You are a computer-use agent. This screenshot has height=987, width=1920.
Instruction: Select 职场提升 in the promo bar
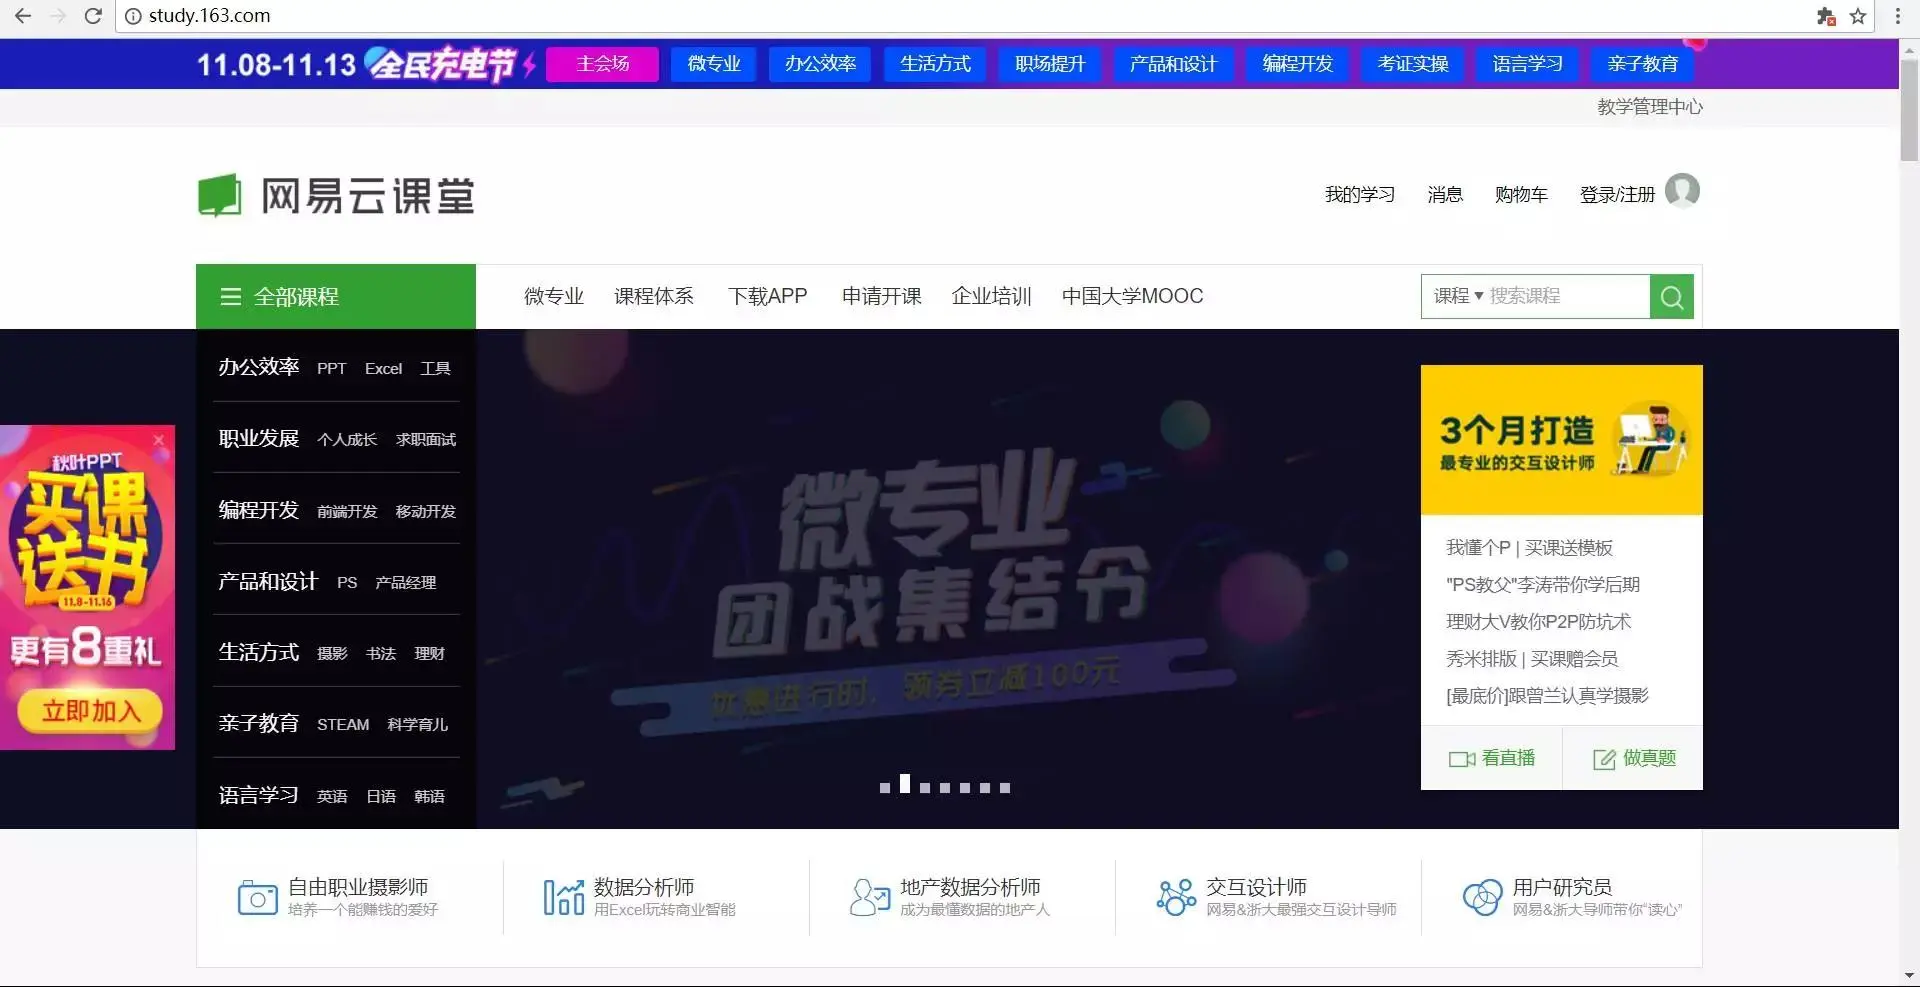tap(1050, 64)
